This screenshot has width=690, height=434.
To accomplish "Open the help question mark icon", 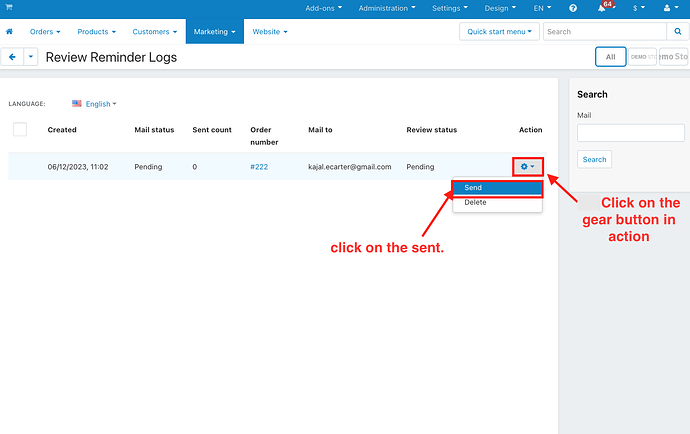I will pos(572,8).
